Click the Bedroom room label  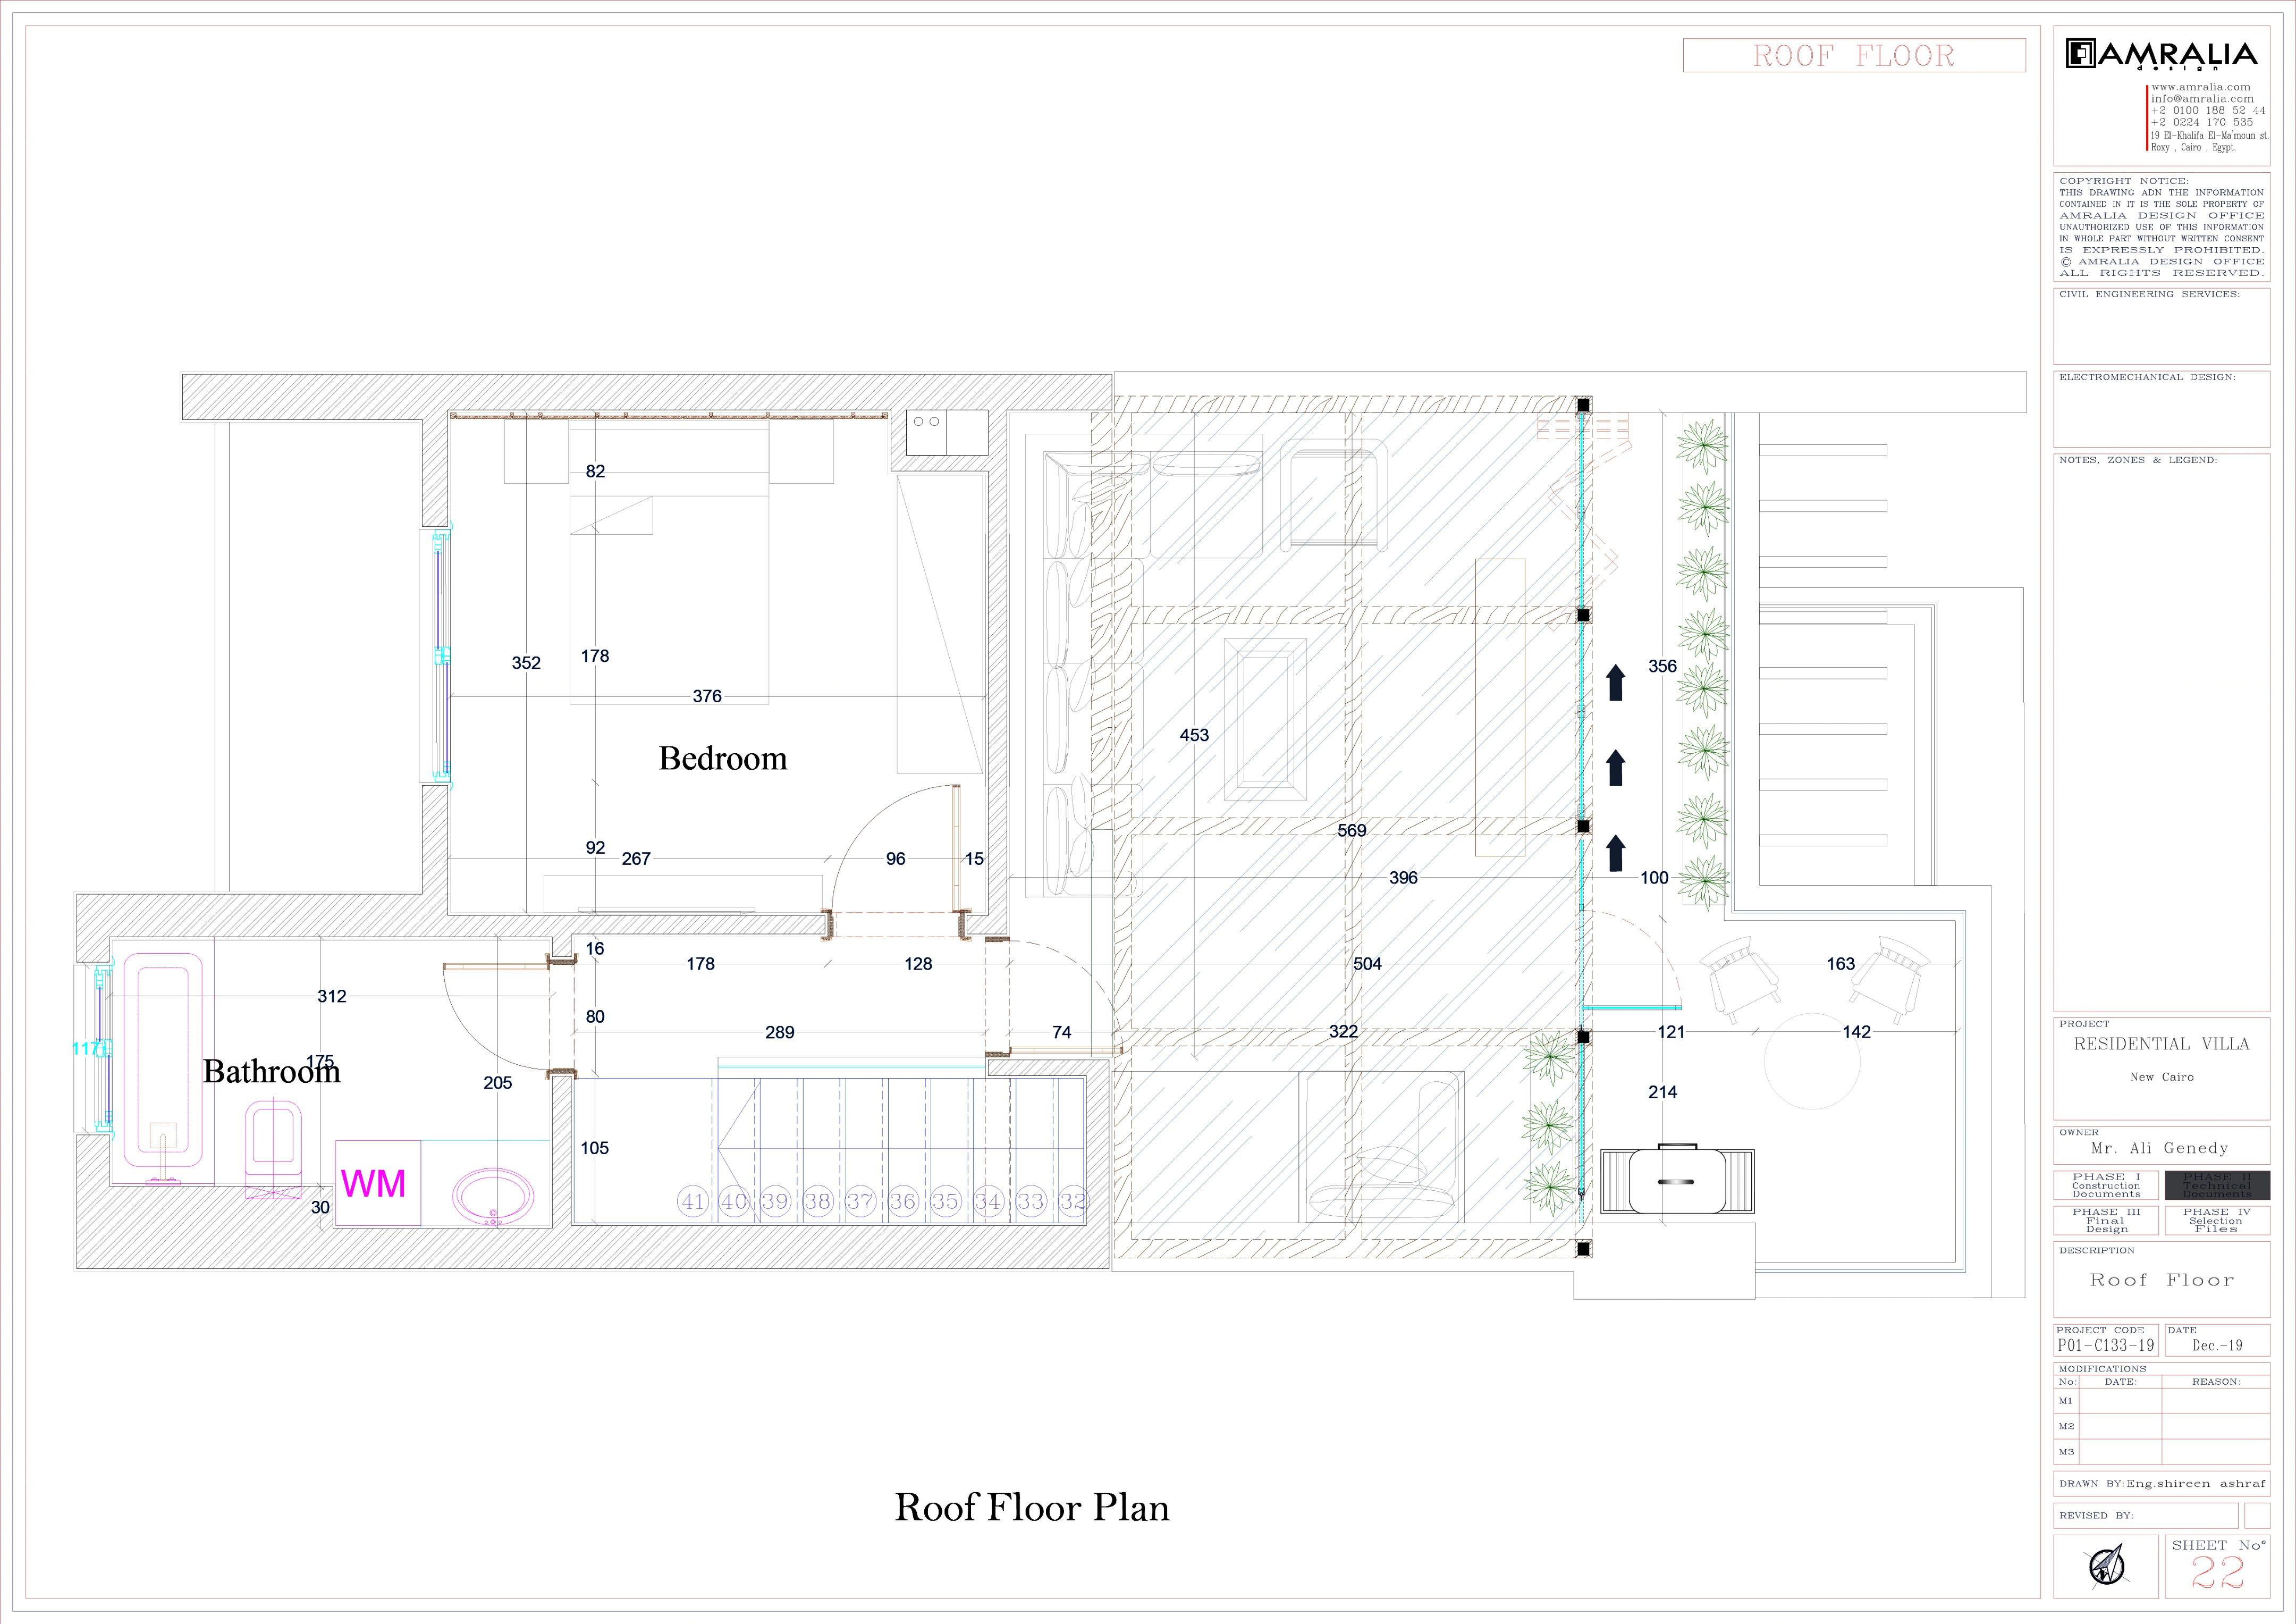tap(723, 758)
